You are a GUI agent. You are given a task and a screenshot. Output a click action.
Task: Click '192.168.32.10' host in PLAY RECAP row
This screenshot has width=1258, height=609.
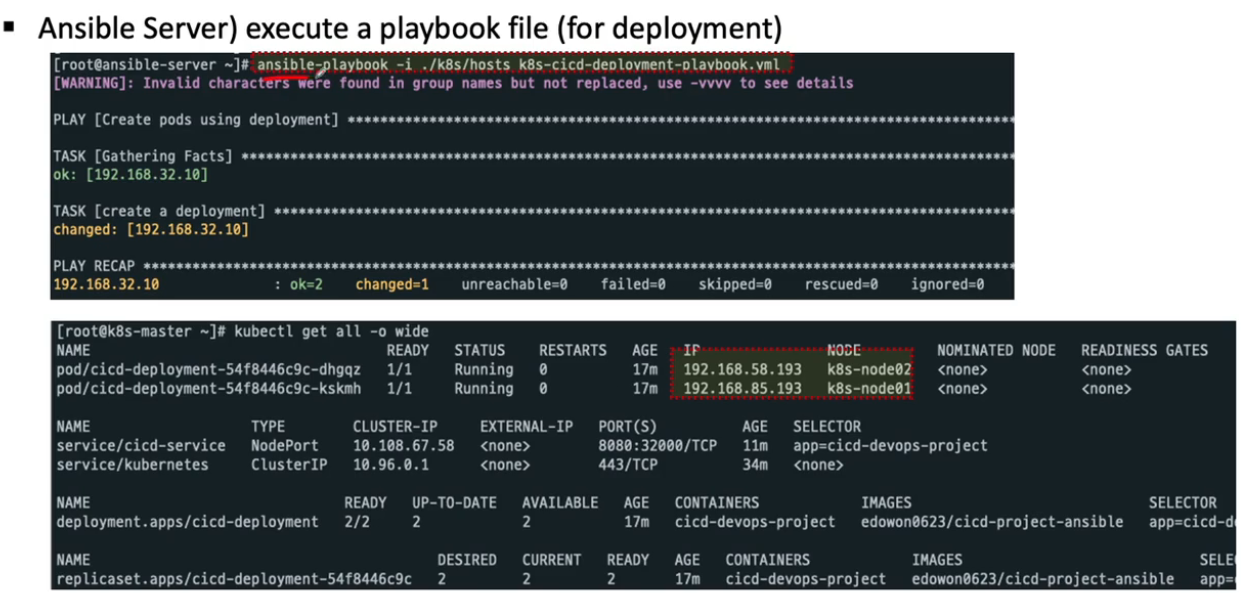click(x=105, y=285)
